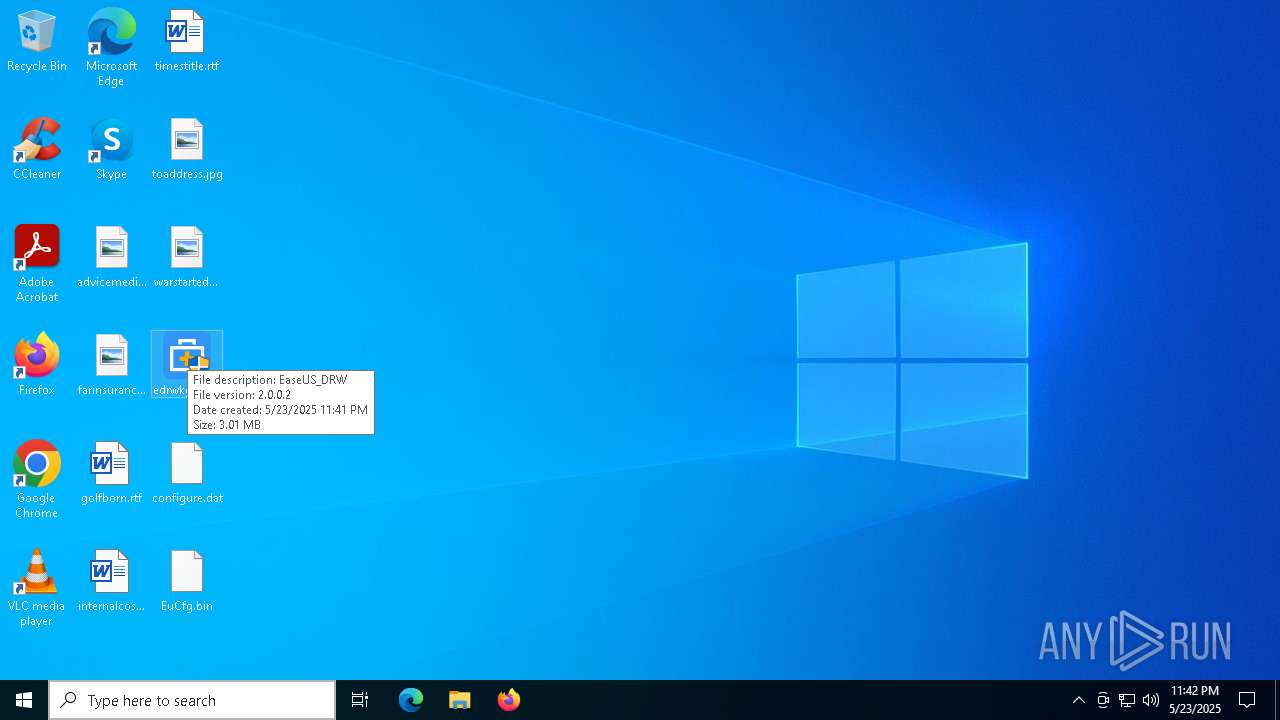Select the Adobe Acrobat shortcut
Viewport: 1280px width, 720px height.
click(37, 264)
